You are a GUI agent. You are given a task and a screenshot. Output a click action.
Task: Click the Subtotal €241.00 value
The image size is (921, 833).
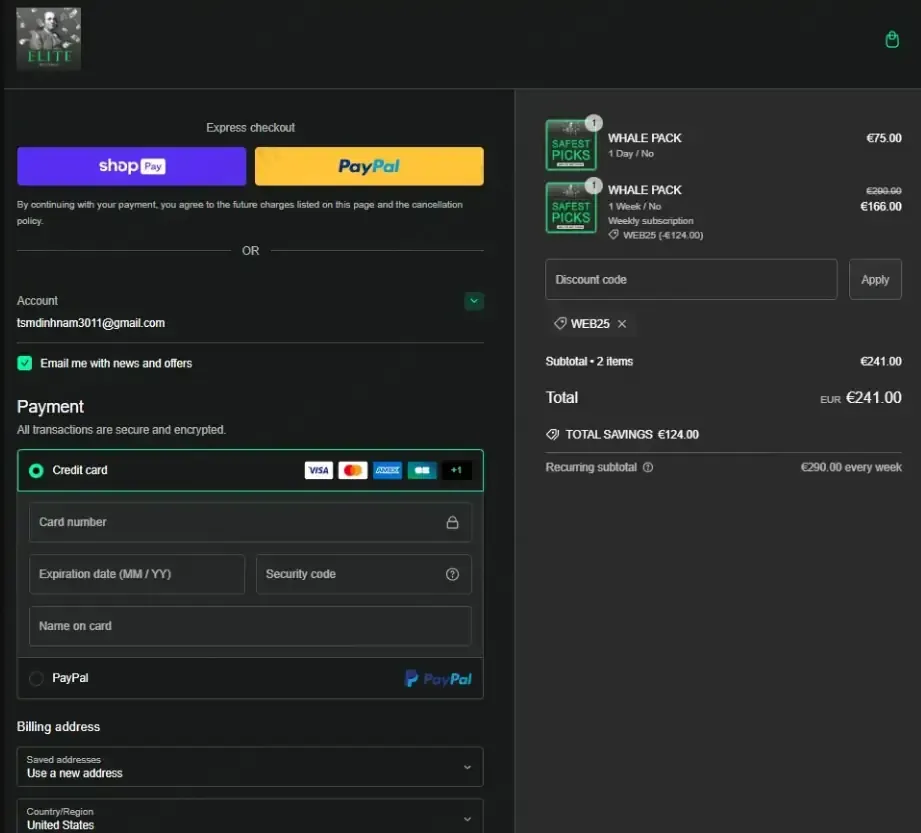point(881,361)
